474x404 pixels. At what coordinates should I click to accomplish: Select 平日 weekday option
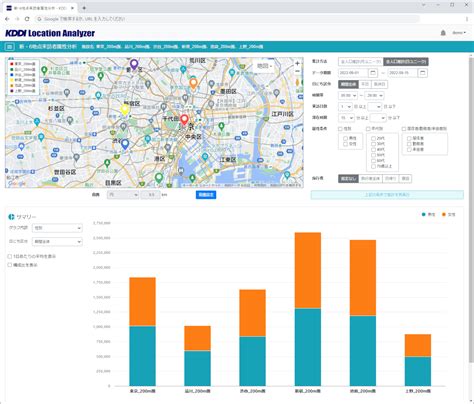coord(365,84)
